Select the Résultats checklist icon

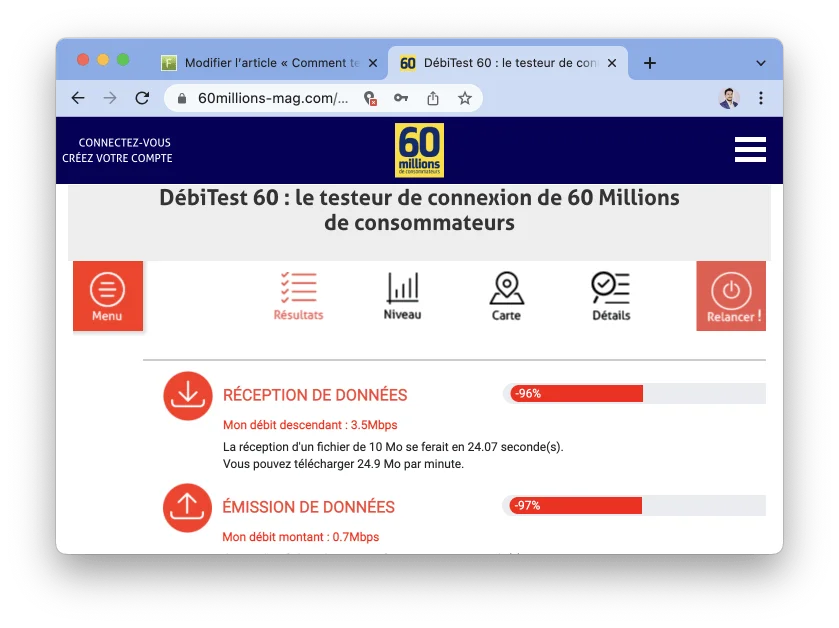[296, 287]
